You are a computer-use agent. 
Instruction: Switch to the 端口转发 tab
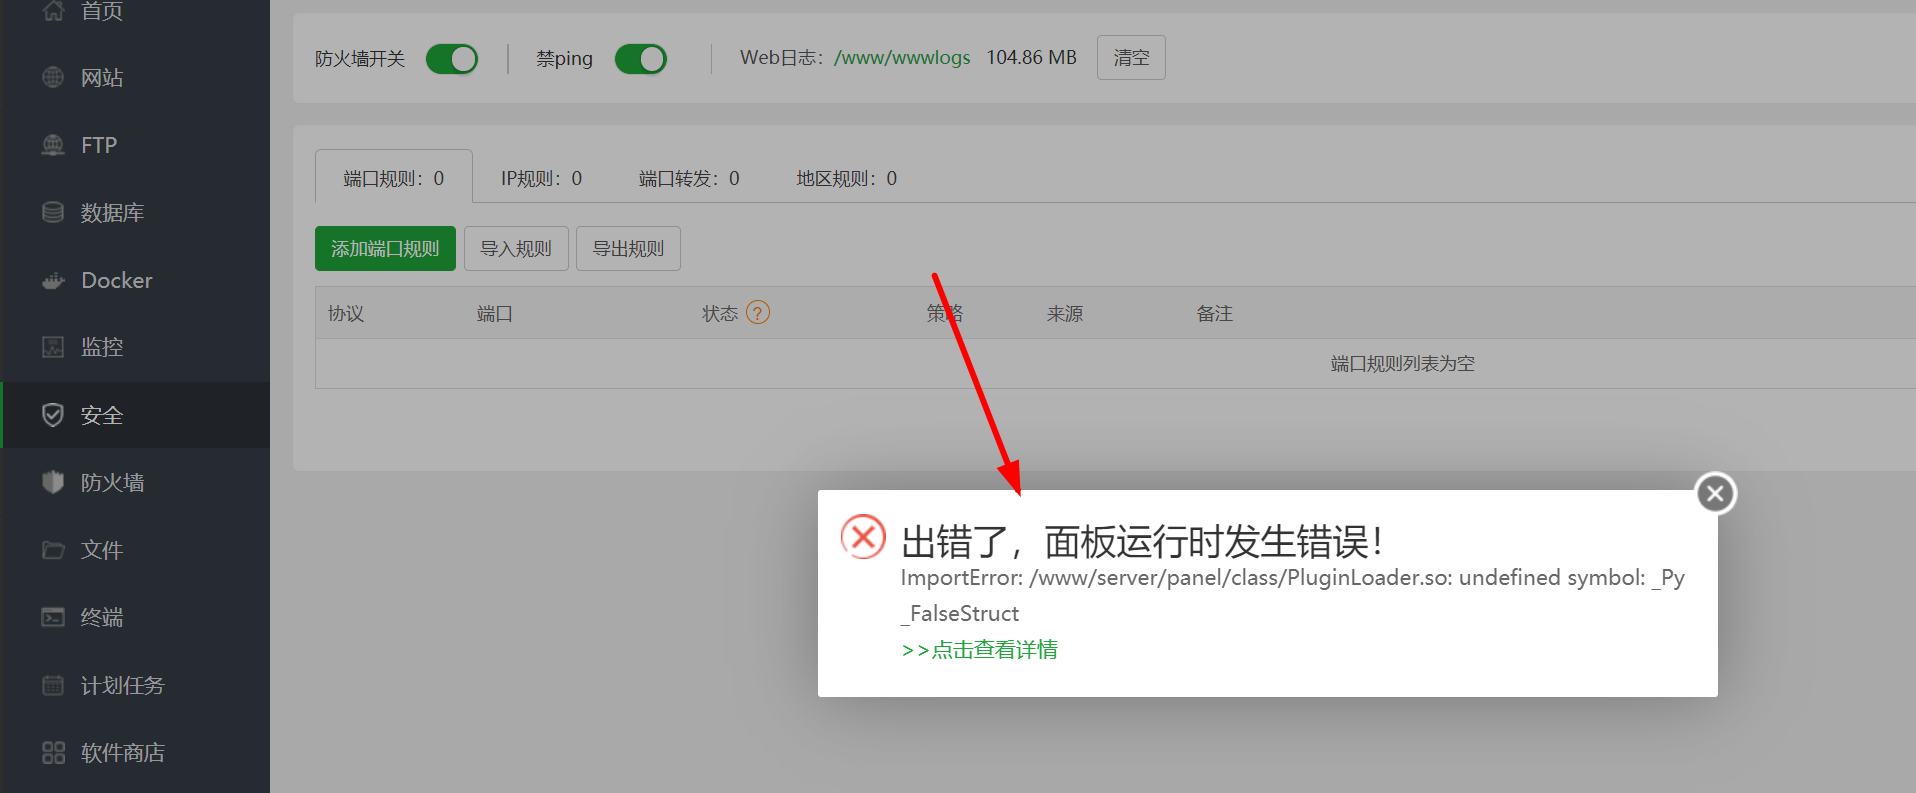(x=689, y=178)
